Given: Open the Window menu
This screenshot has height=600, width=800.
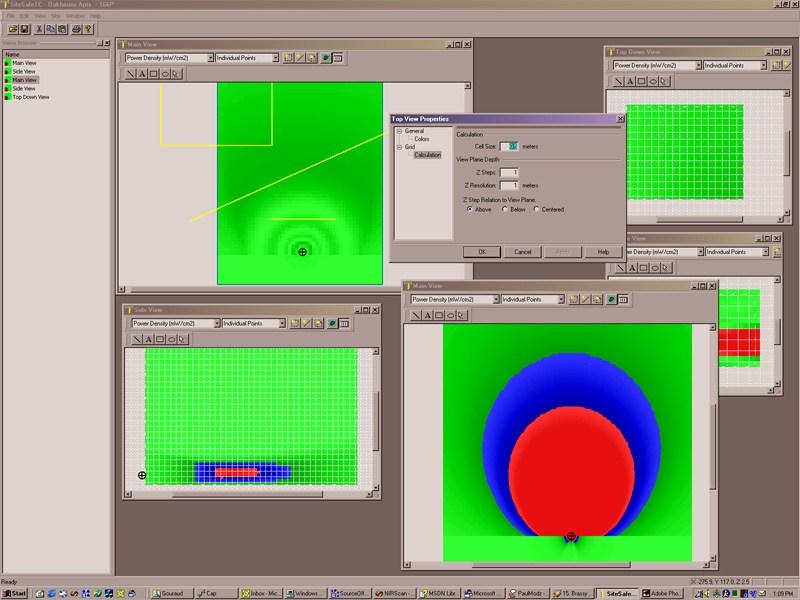Looking at the screenshot, I should pyautogui.click(x=75, y=16).
